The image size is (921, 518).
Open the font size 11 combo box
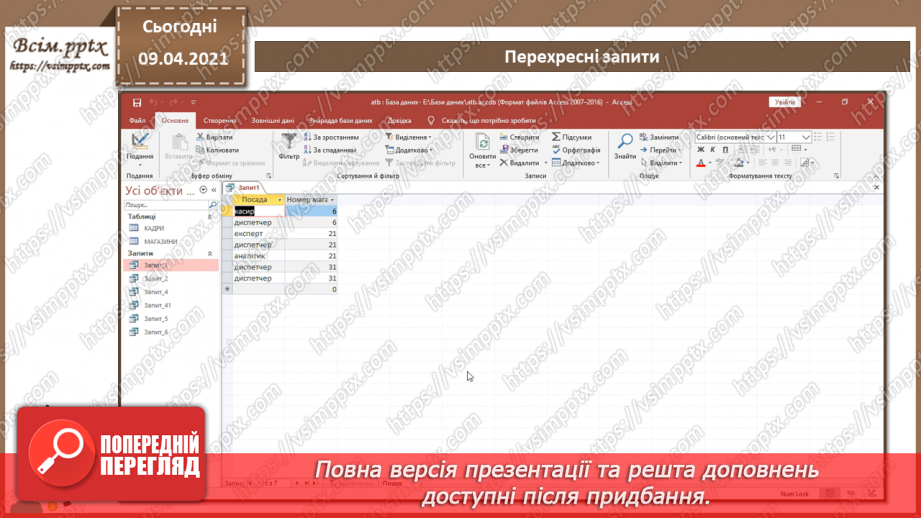[x=794, y=137]
